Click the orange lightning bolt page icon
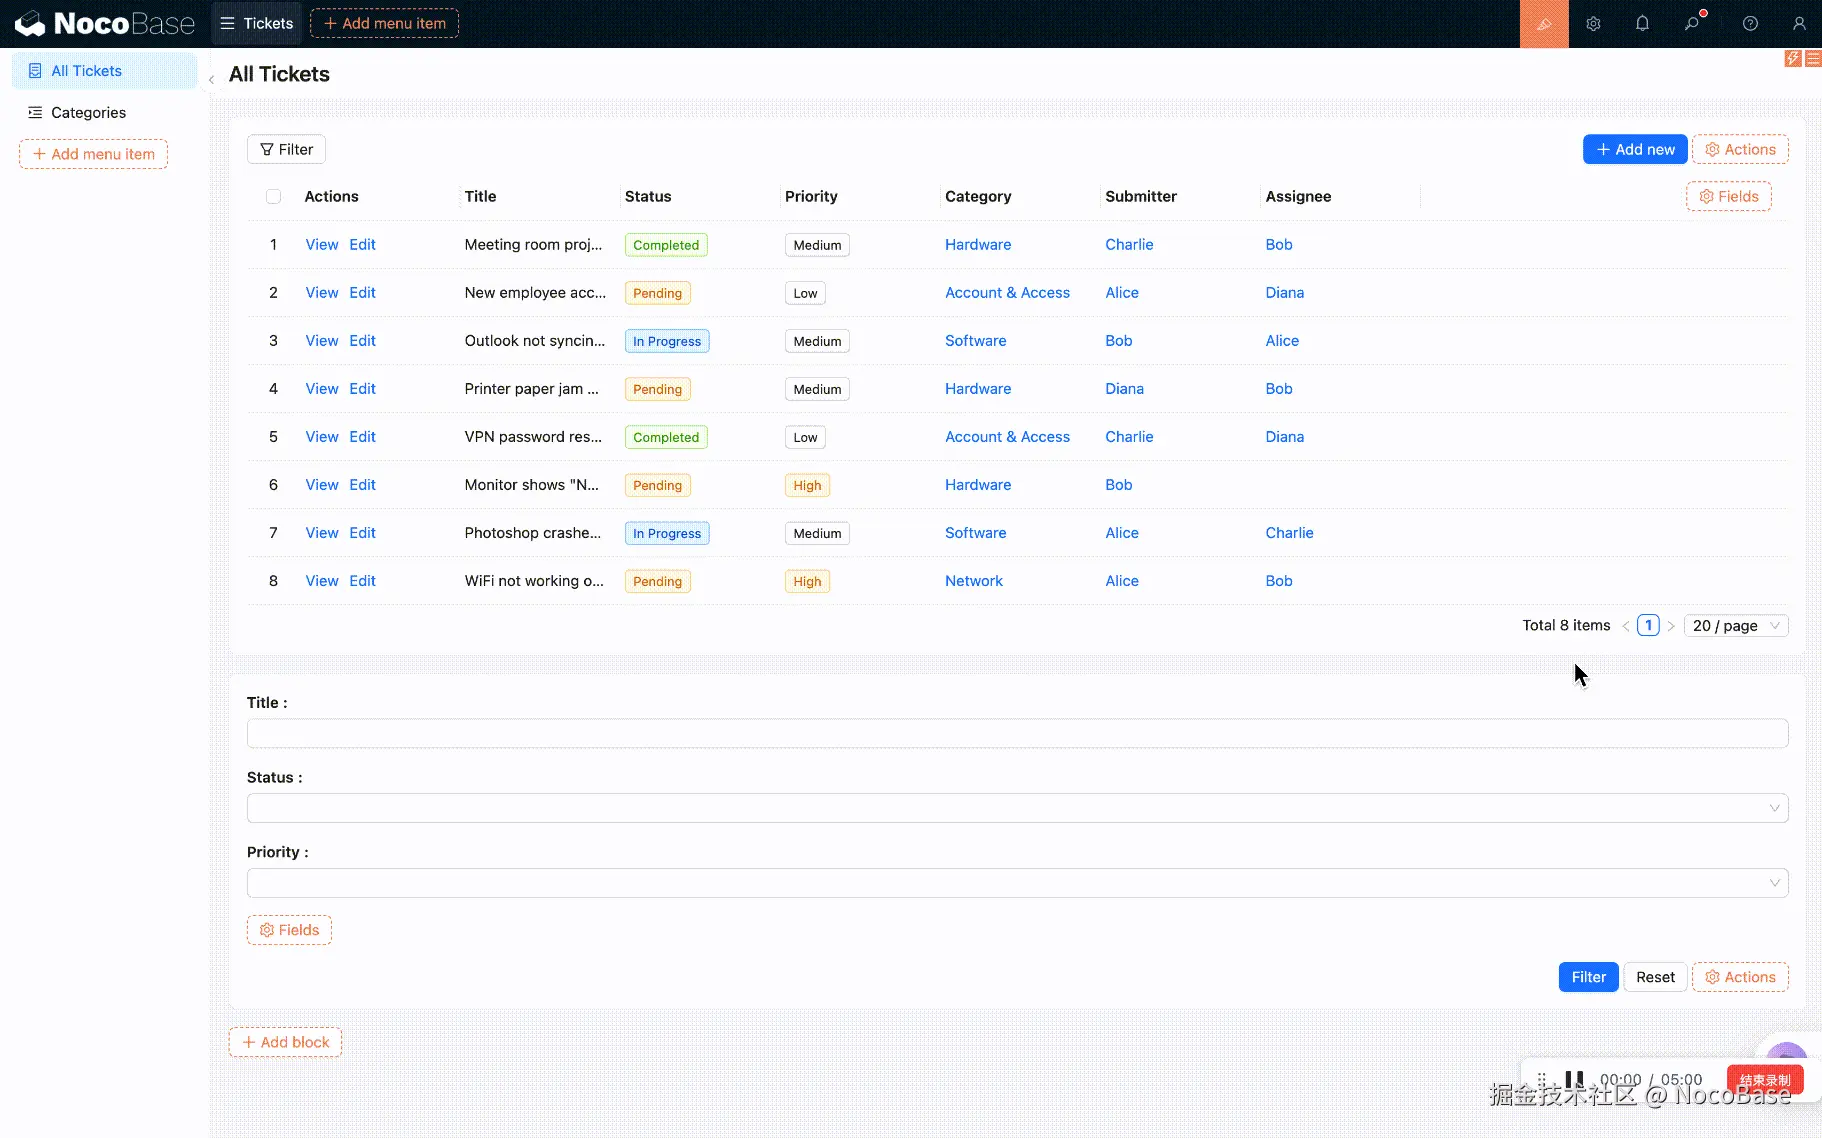 1793,59
